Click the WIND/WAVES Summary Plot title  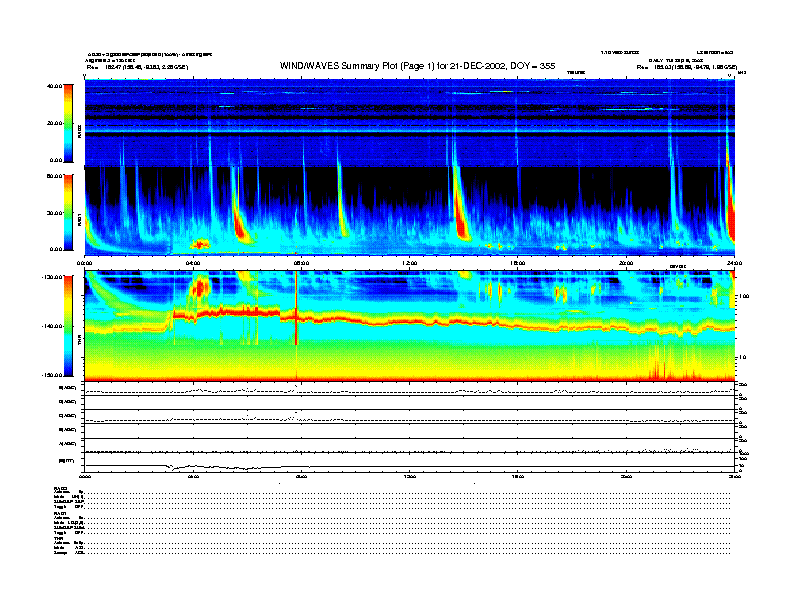[417, 66]
